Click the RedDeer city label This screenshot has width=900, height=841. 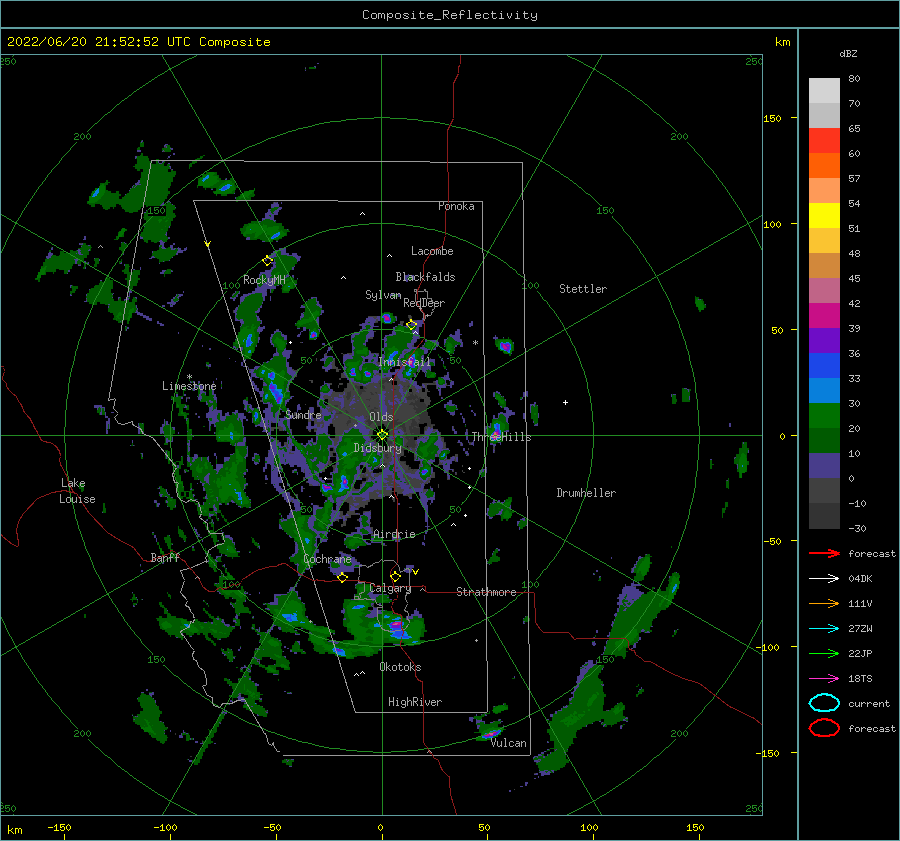click(424, 303)
